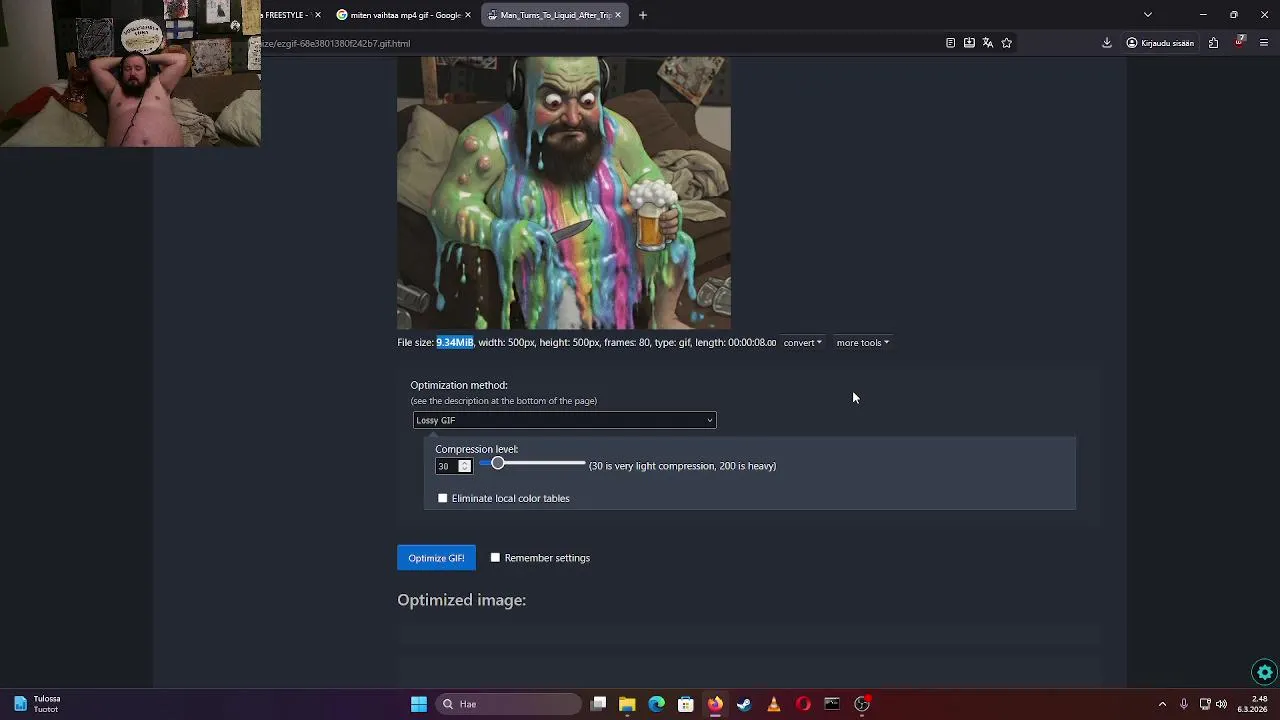Open the Firefox hamburger menu

1264,43
